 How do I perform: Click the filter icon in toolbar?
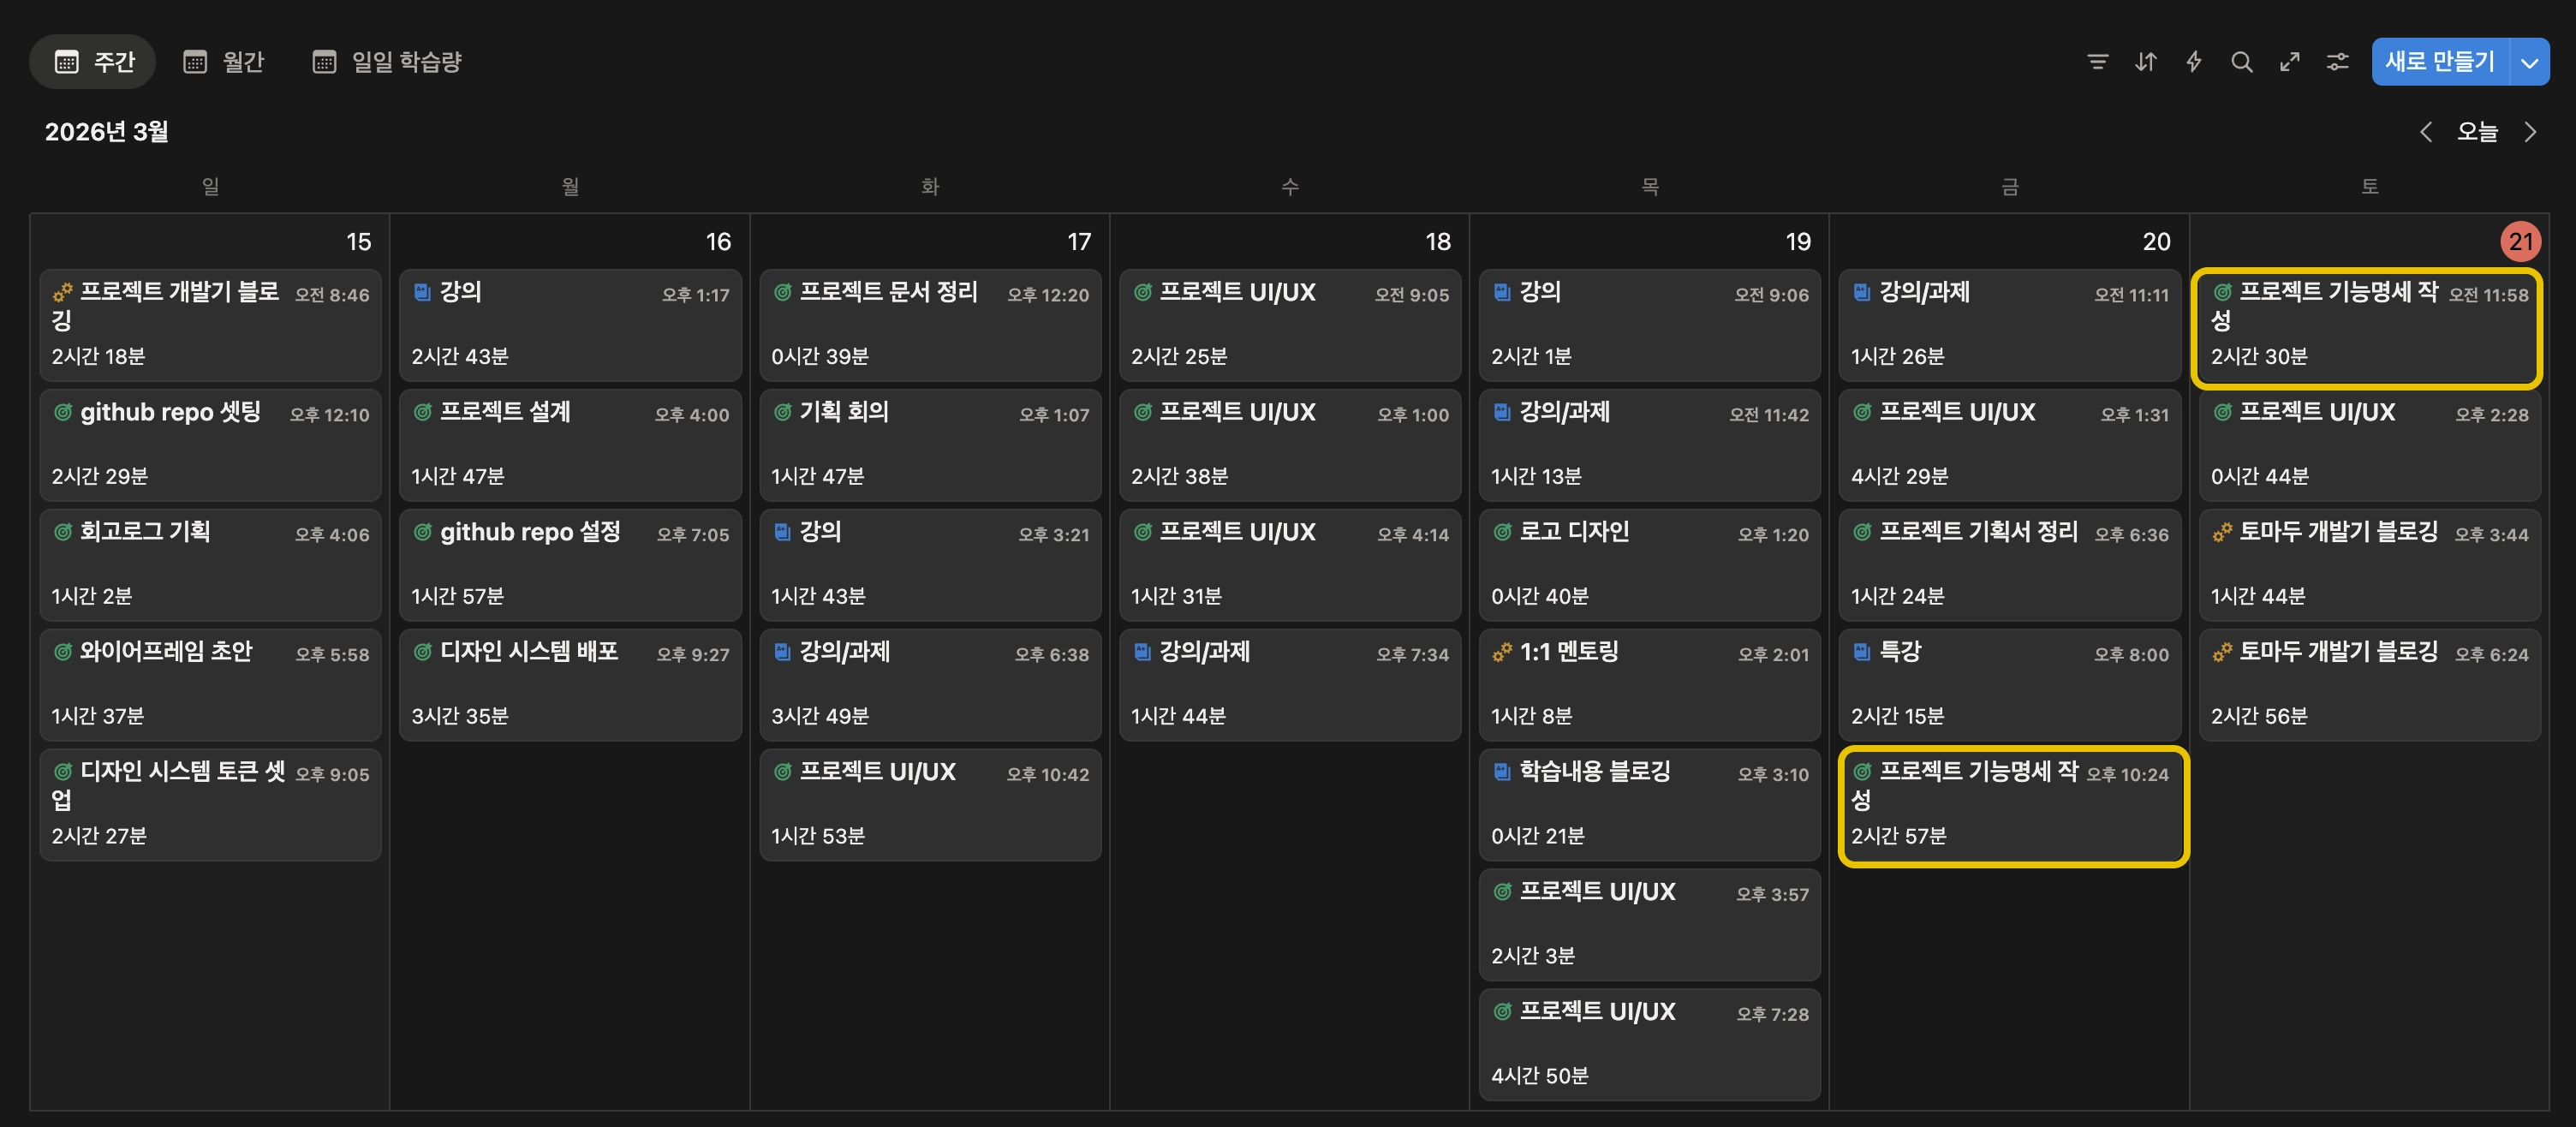click(x=2097, y=62)
